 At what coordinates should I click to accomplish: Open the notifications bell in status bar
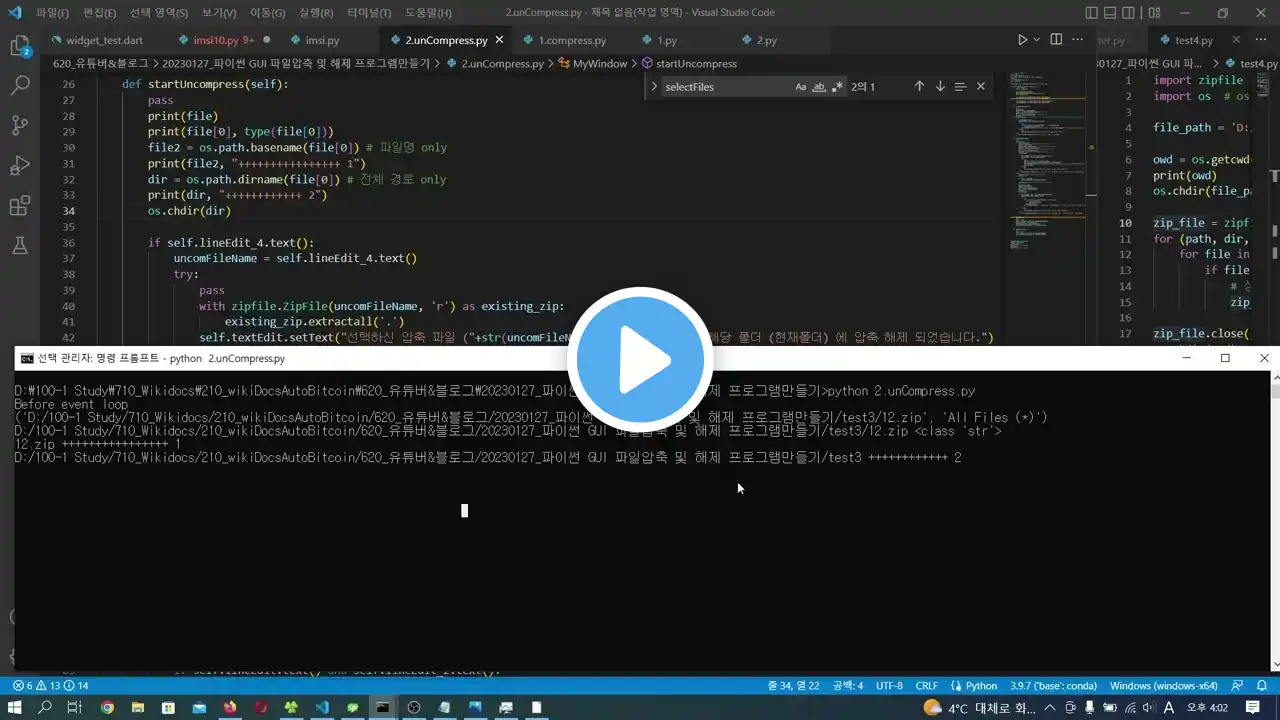click(1264, 686)
